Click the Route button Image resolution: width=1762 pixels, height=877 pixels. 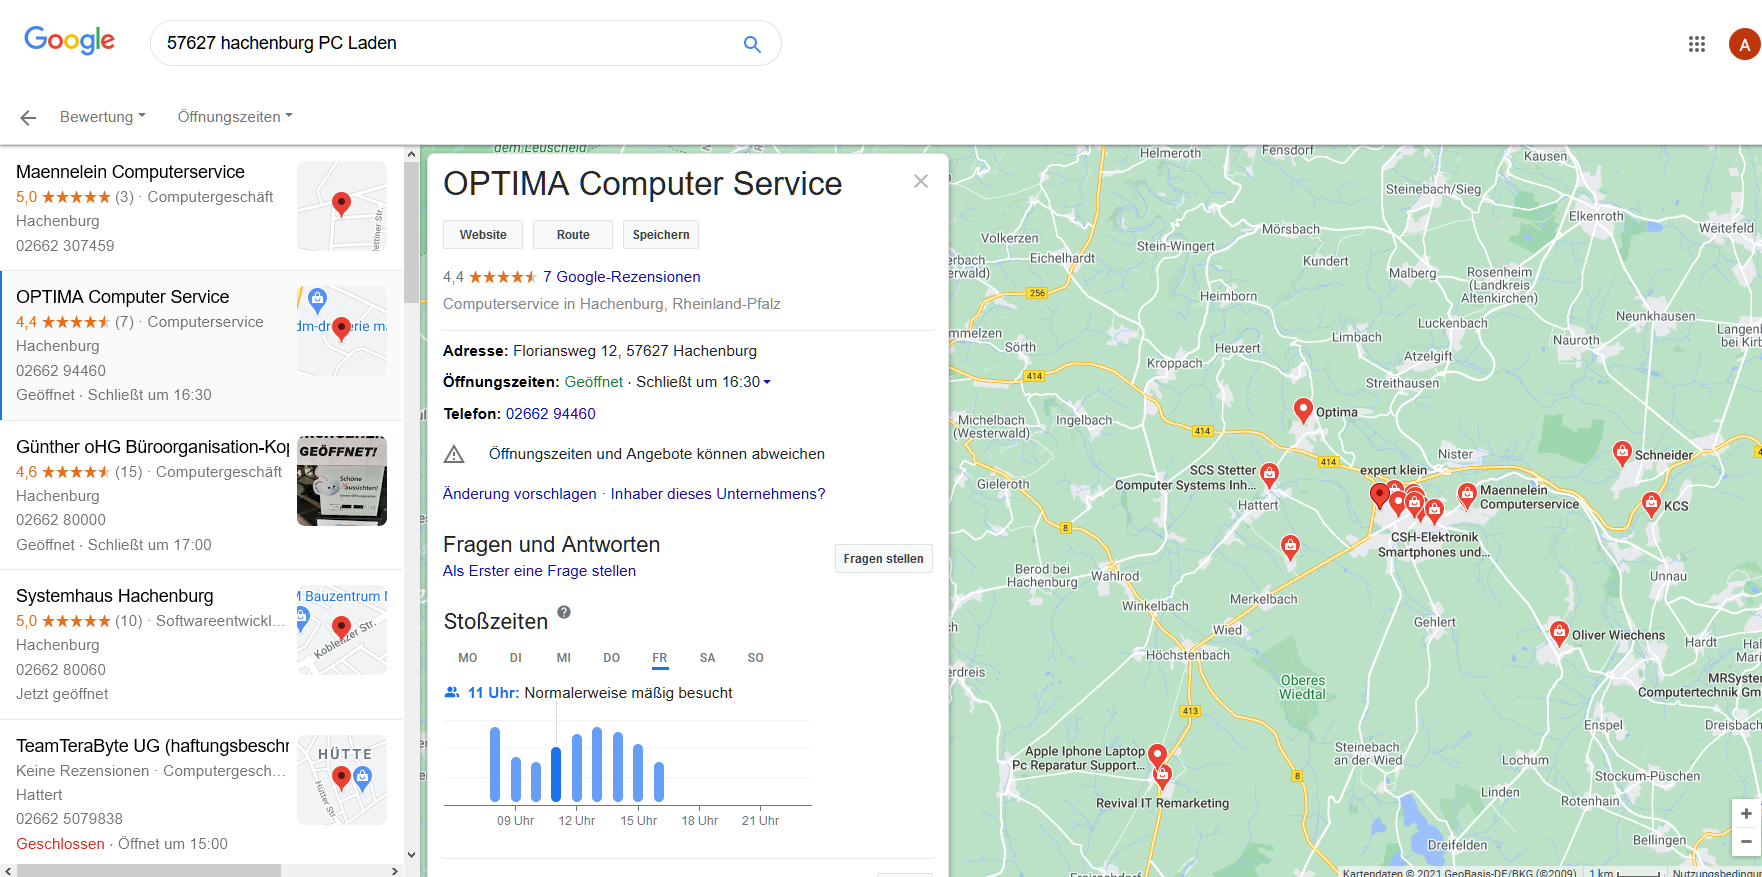[x=573, y=235]
